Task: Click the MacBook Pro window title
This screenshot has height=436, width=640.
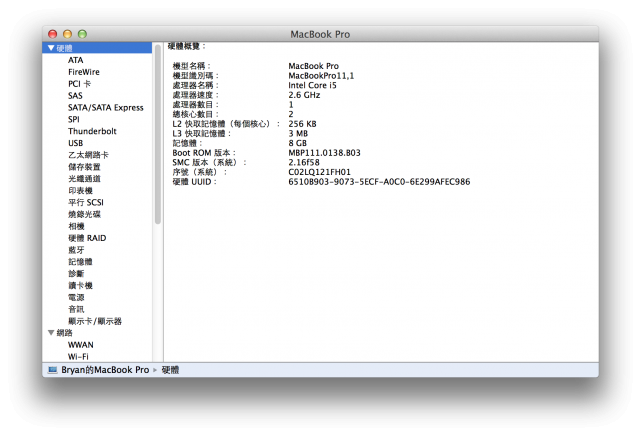Action: 320,34
